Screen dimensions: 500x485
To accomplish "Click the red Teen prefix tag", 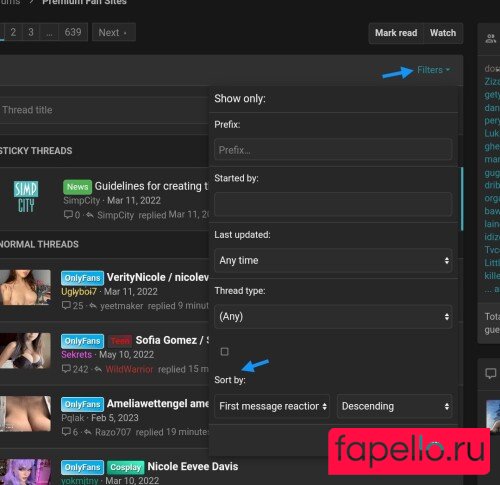I will [120, 341].
